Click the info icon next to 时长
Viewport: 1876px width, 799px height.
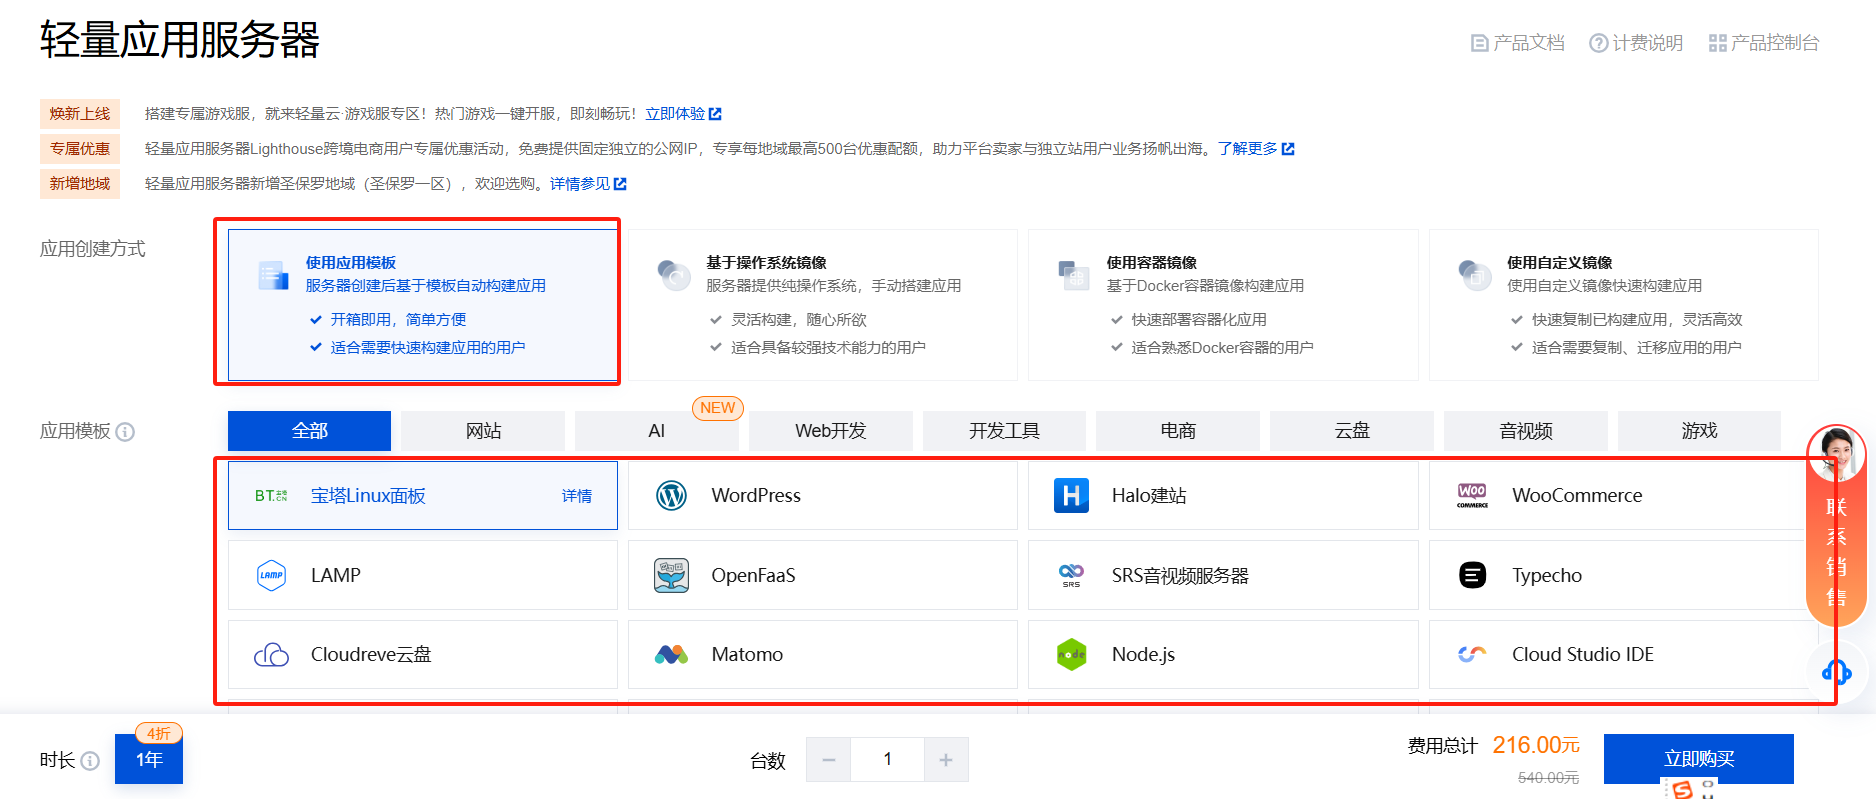tap(90, 761)
